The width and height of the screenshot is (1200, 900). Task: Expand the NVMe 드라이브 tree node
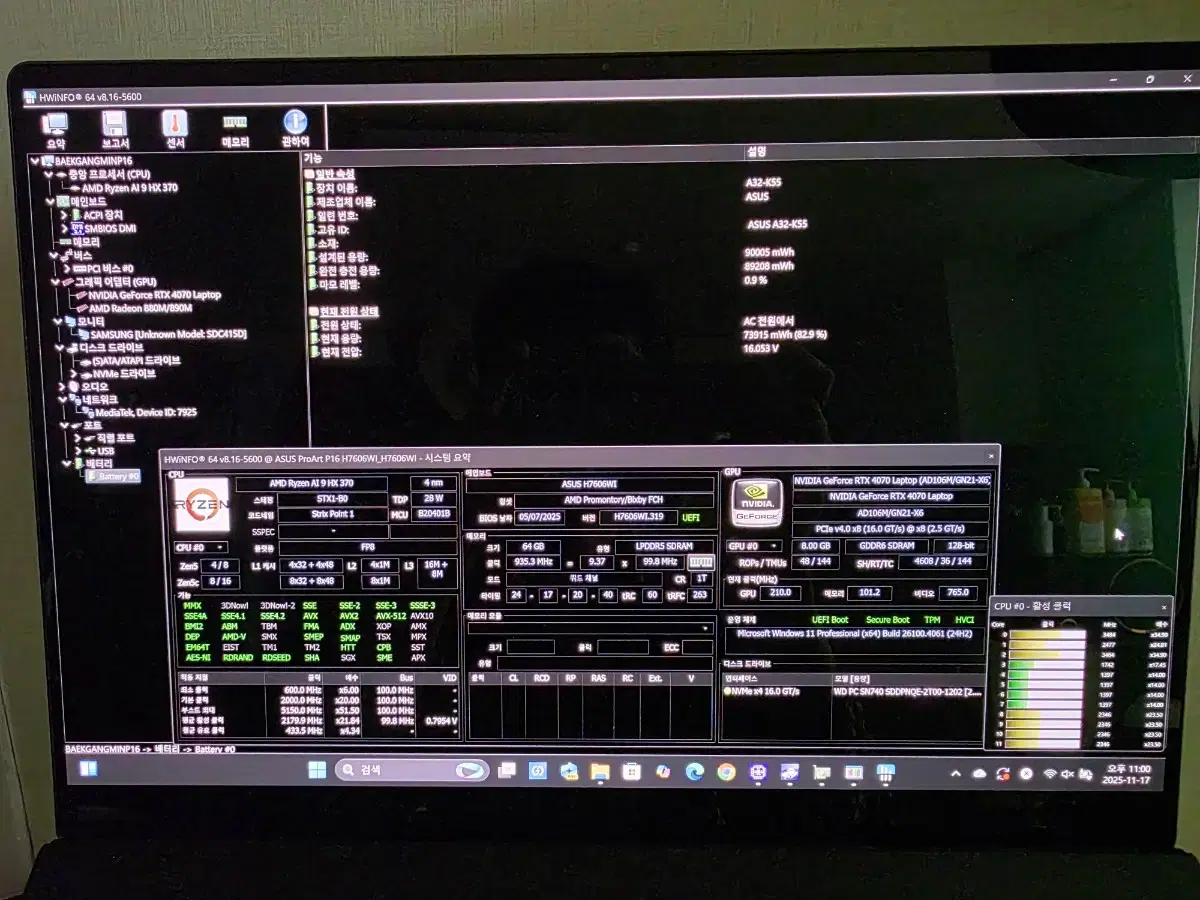coord(76,374)
